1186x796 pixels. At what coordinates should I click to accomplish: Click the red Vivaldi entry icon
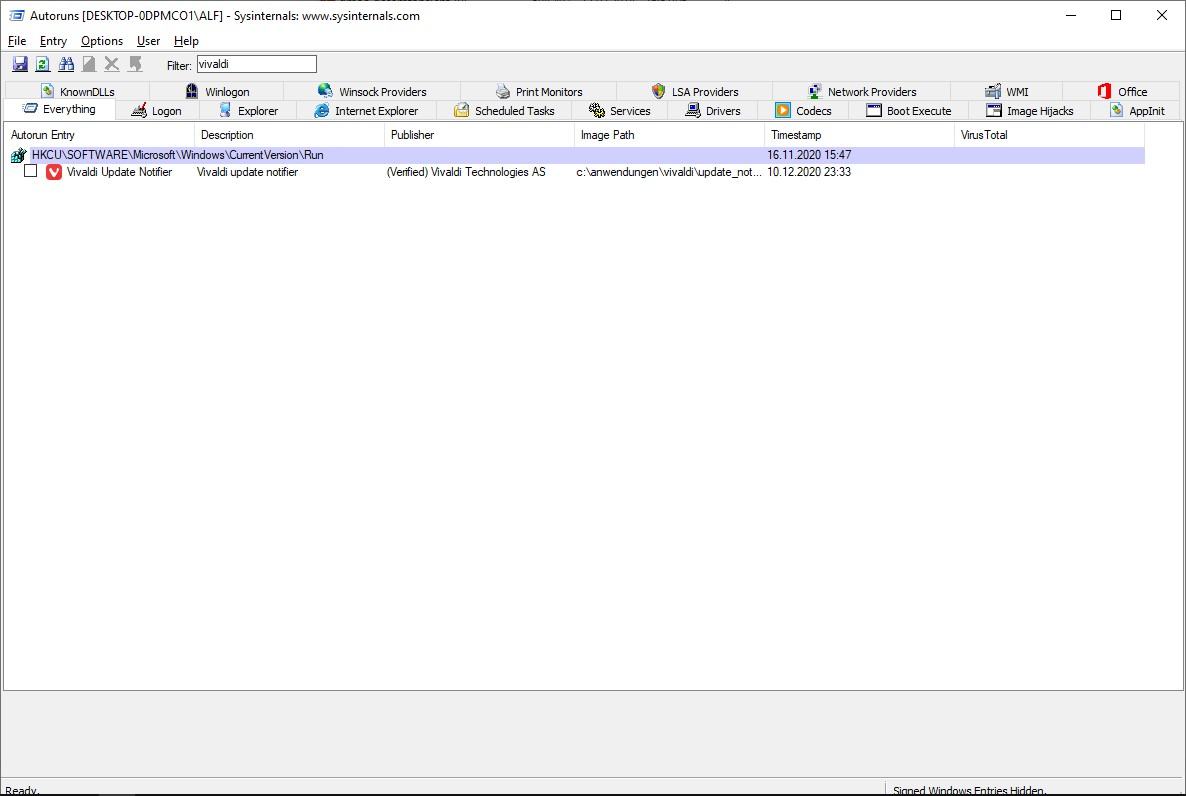[x=54, y=172]
